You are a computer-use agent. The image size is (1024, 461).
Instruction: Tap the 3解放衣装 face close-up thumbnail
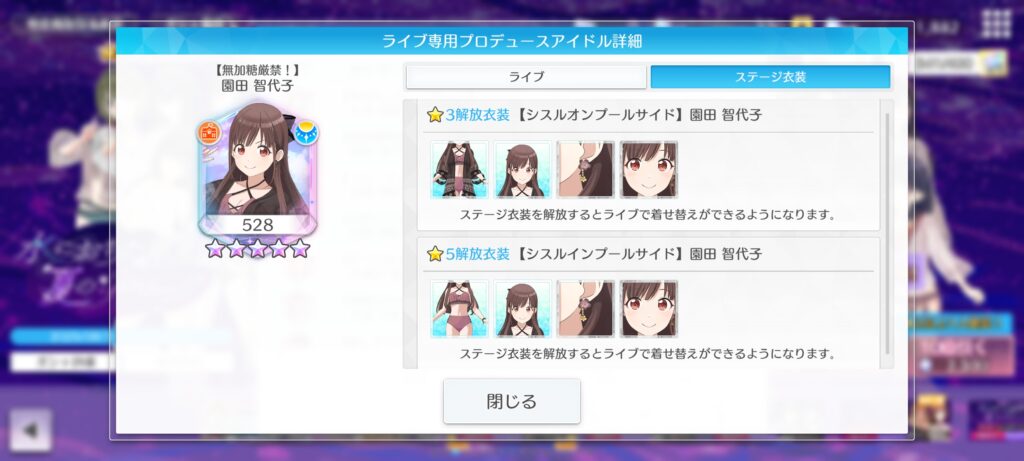click(648, 169)
